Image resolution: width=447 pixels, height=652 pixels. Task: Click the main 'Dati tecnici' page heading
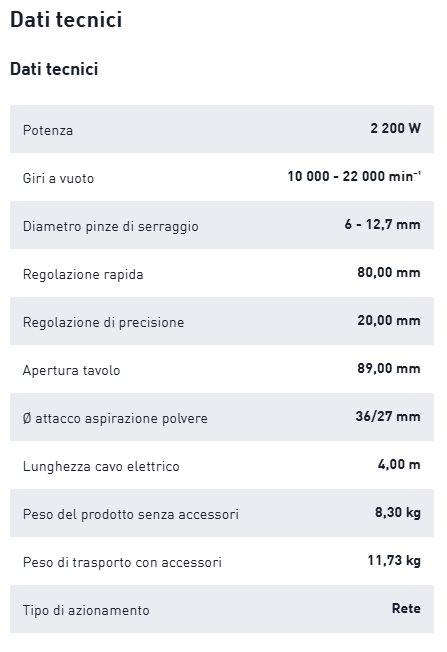click(x=66, y=20)
